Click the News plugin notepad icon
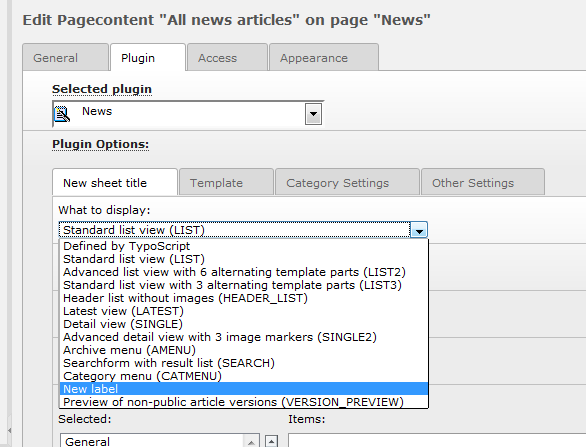586x447 pixels. pyautogui.click(x=62, y=114)
